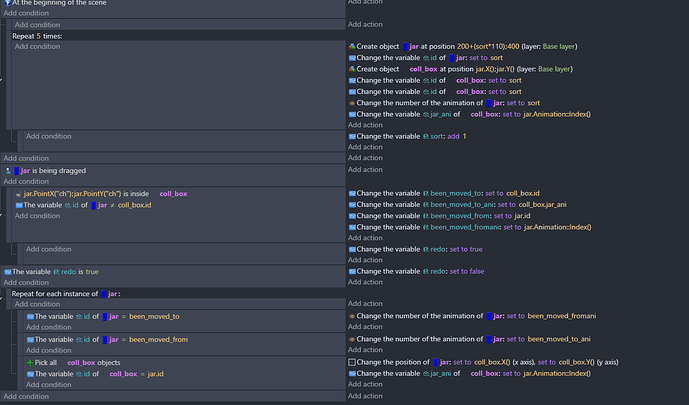Click variable icon of been_moved_fromani set to jar.Animation::Index()

coord(352,228)
